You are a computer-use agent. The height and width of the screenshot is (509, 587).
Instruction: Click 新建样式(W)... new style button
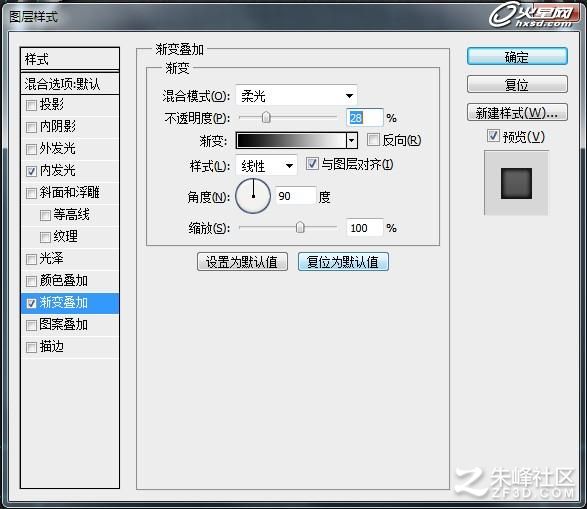pyautogui.click(x=517, y=113)
